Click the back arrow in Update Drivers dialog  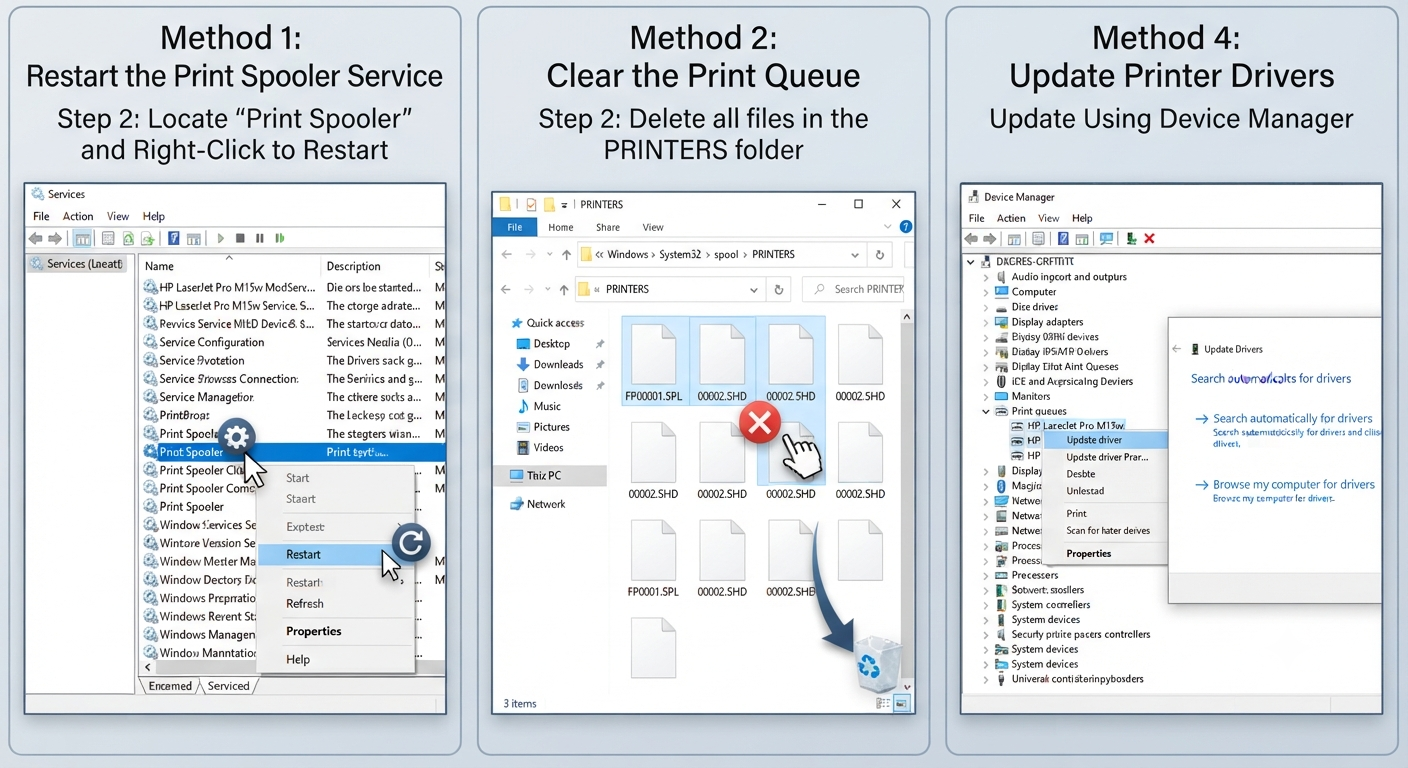(x=1177, y=349)
